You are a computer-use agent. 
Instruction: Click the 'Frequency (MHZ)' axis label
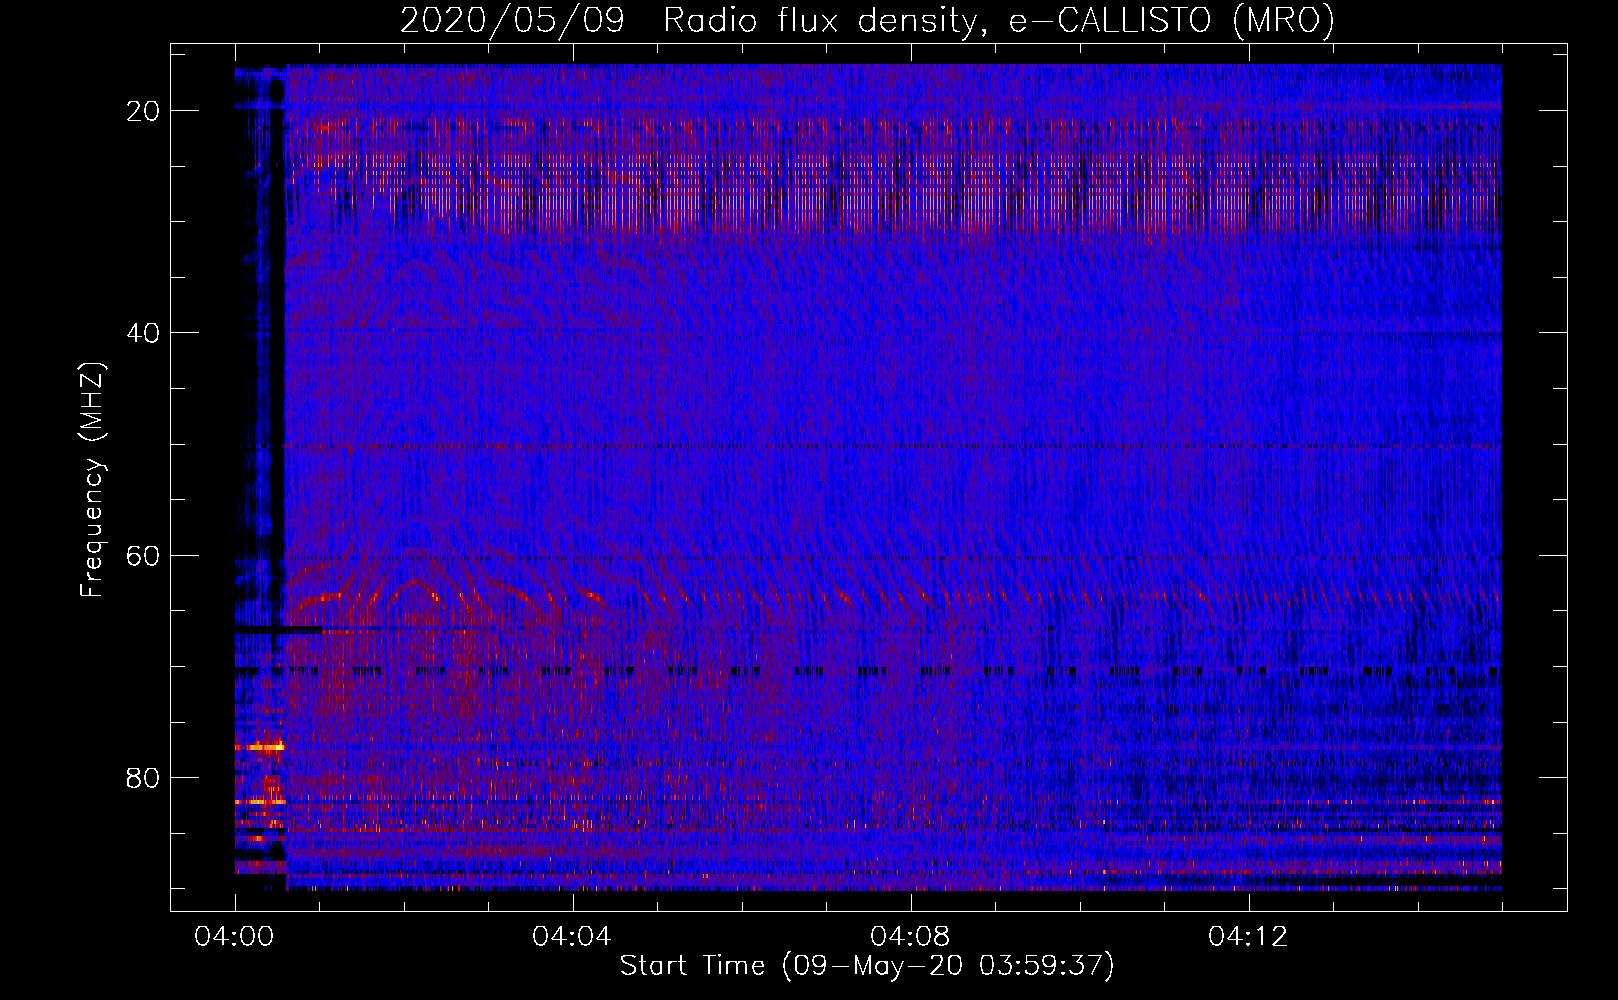click(x=92, y=480)
